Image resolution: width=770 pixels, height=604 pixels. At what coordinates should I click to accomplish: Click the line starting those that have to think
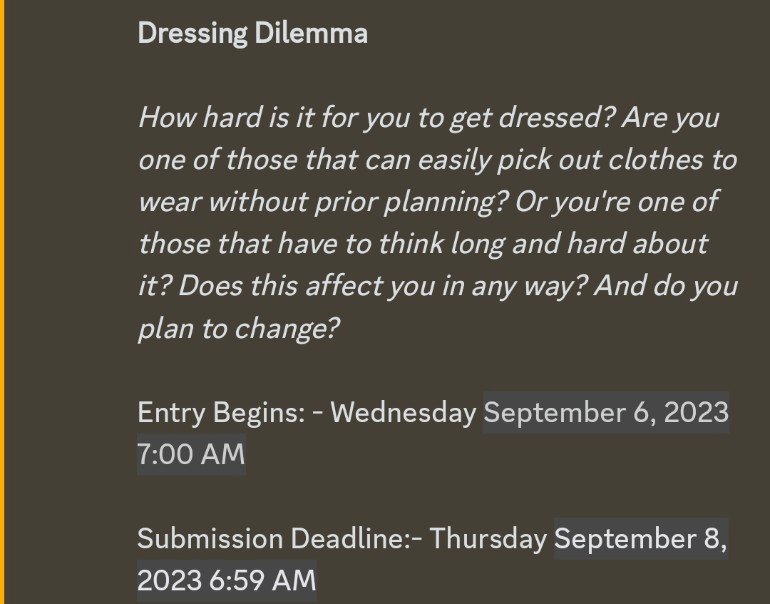click(x=423, y=244)
